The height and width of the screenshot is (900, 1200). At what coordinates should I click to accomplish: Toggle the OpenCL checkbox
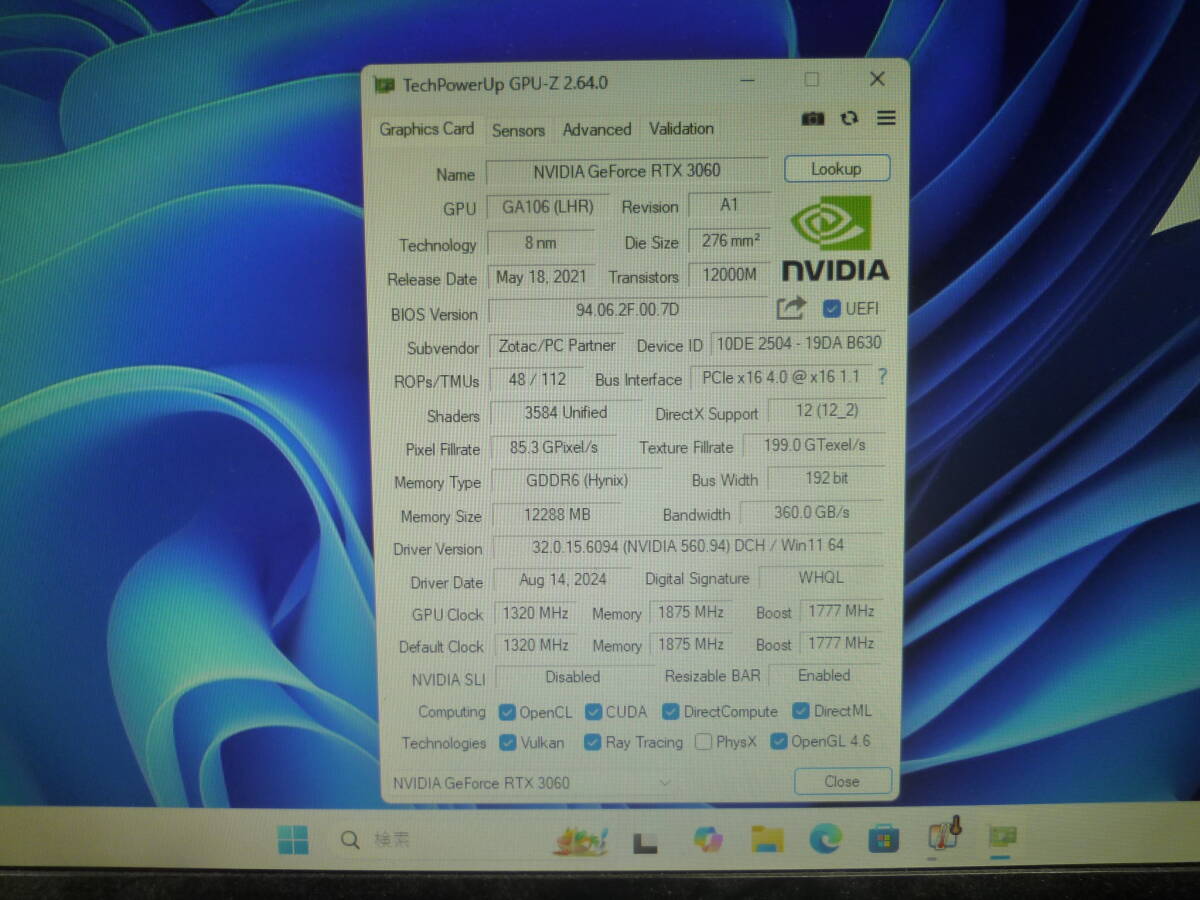coord(505,713)
